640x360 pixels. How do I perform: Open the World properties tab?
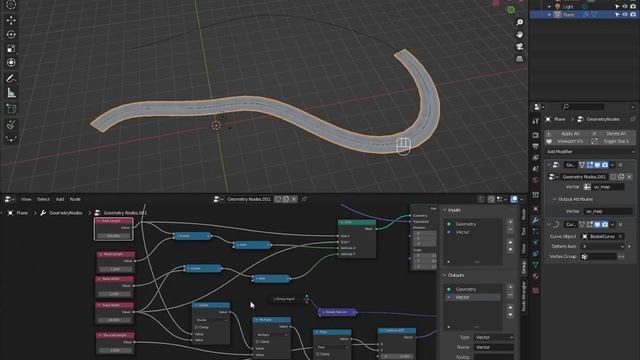(x=536, y=180)
